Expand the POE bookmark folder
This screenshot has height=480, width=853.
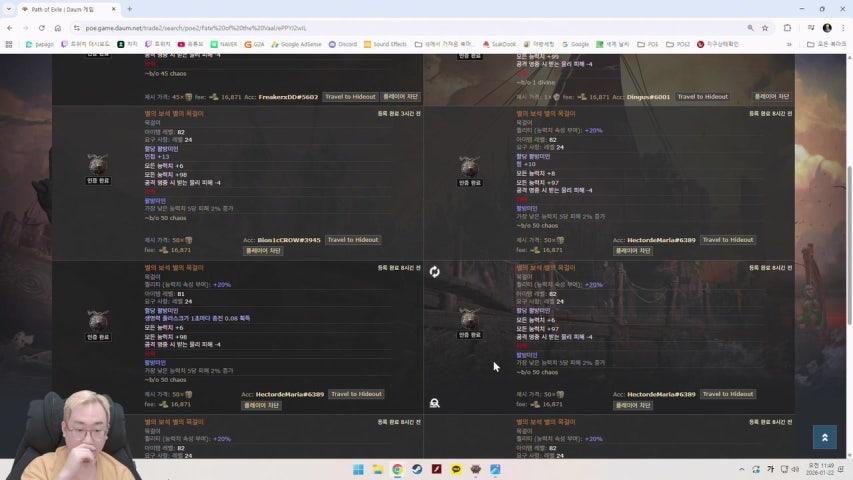point(647,44)
